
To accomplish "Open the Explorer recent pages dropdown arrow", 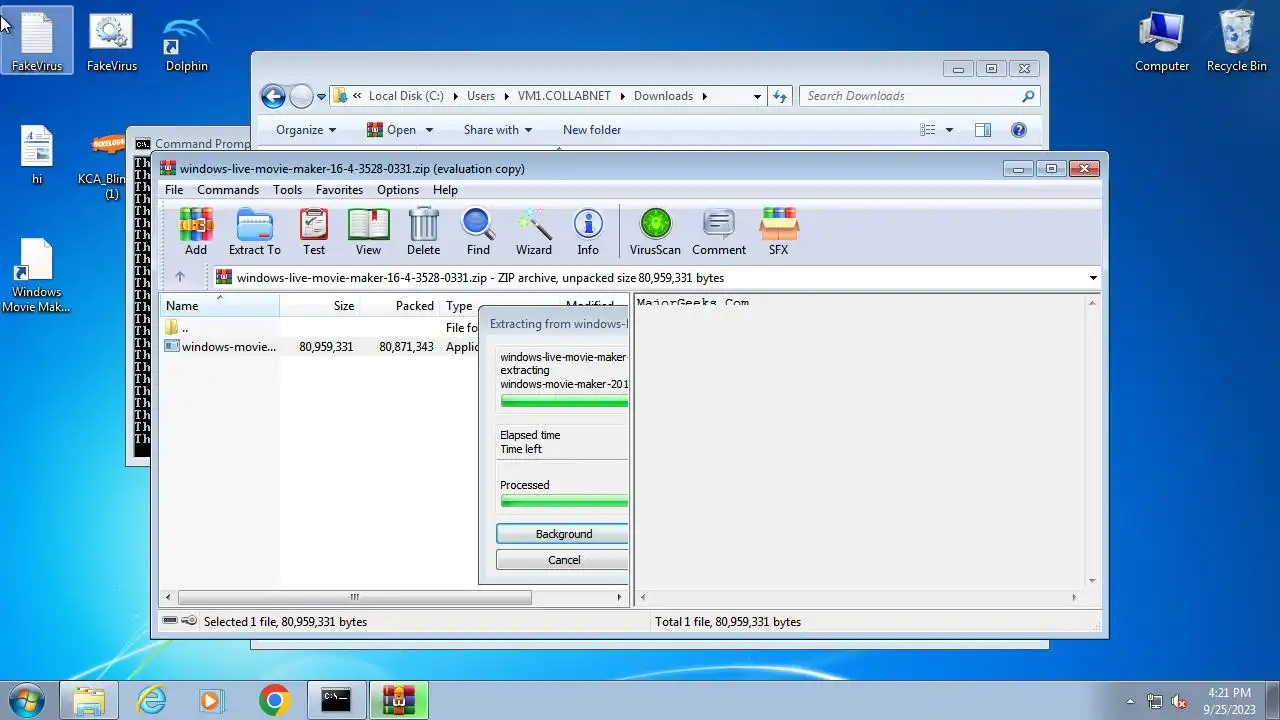I will (x=321, y=97).
